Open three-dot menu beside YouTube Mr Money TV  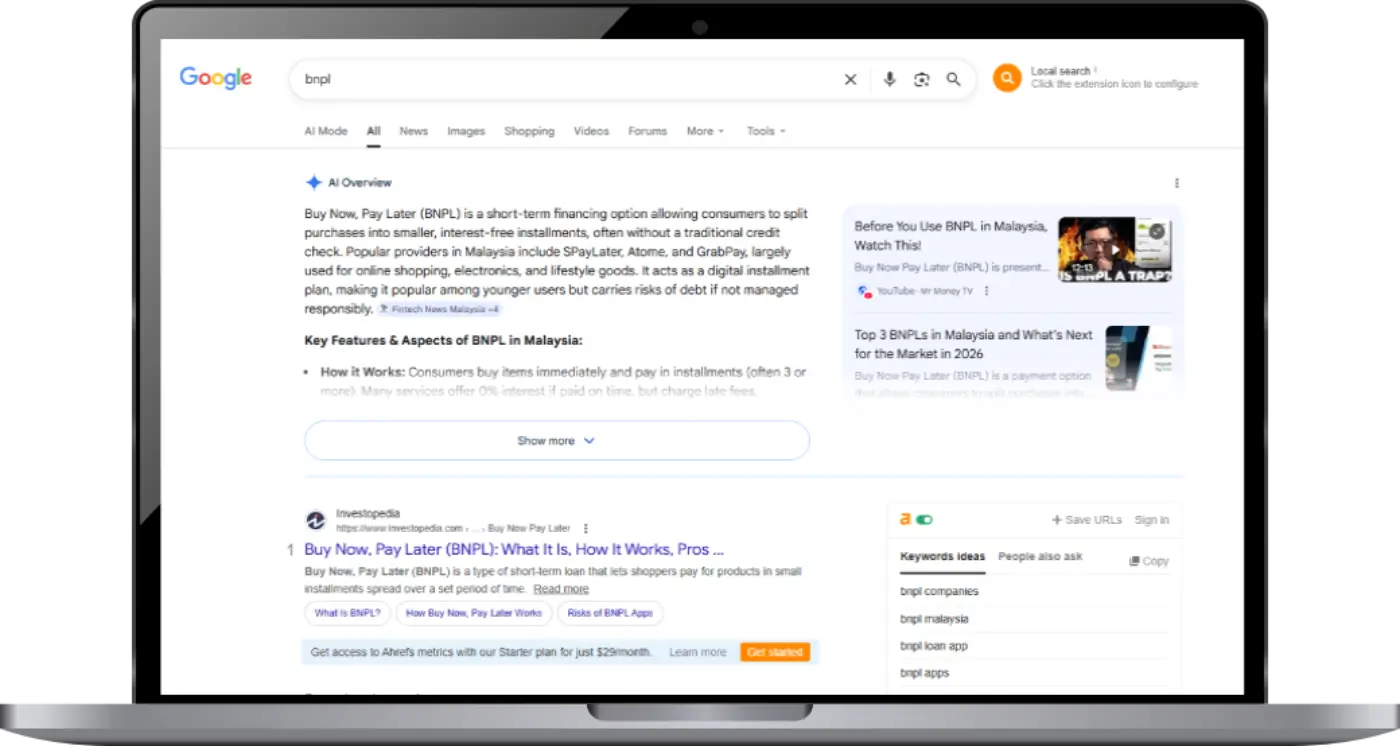click(x=986, y=291)
